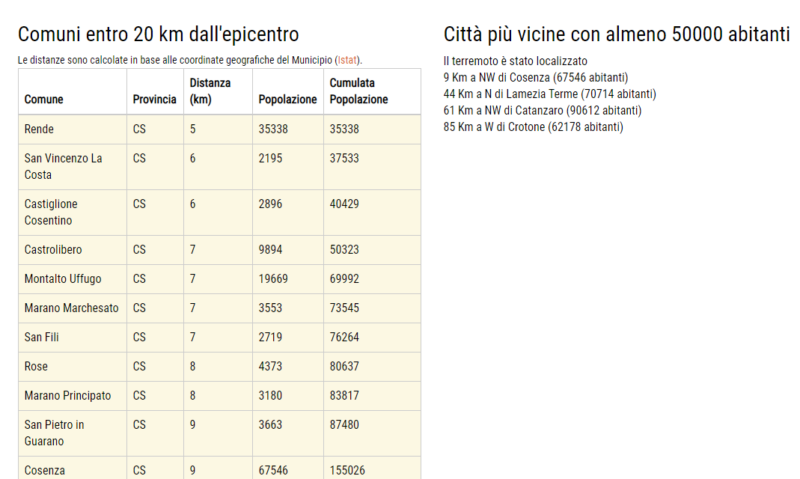
Task: Click population value 2719
Action: (x=270, y=337)
